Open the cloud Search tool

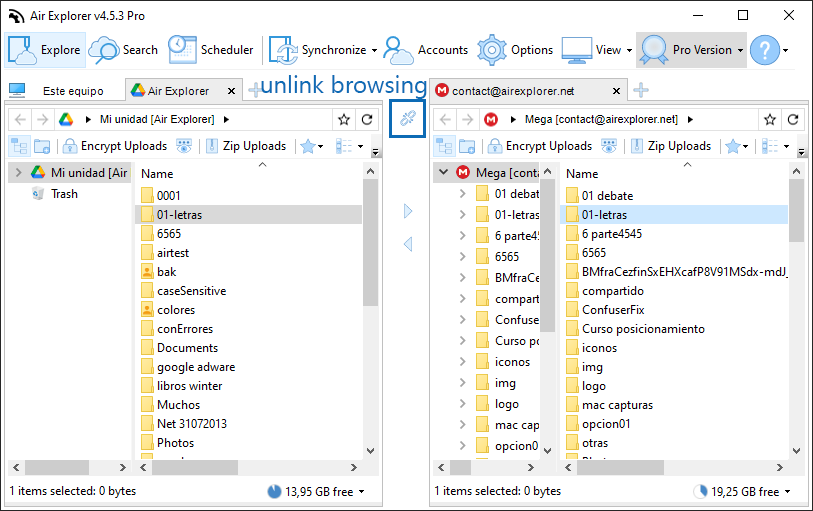tap(123, 50)
